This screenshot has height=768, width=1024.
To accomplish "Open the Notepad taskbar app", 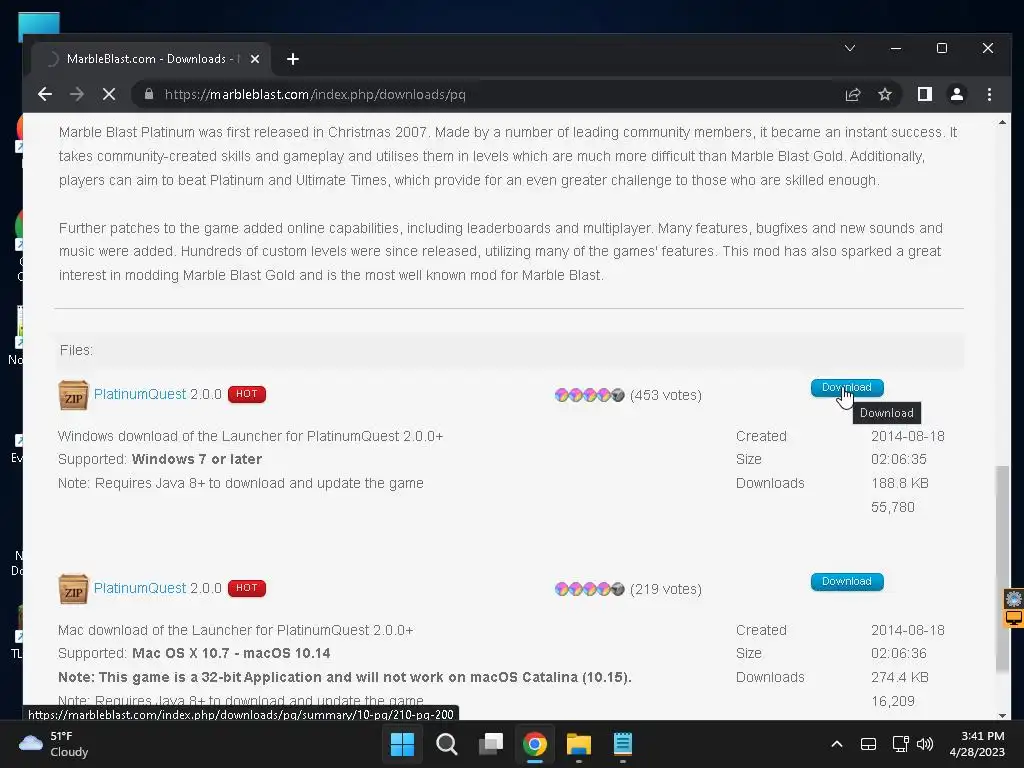I will [623, 744].
